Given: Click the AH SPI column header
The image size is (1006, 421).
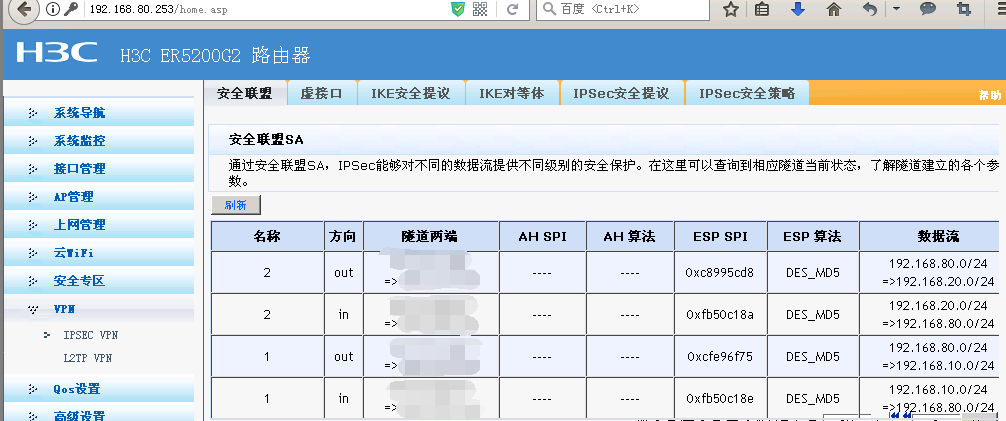Looking at the screenshot, I should coord(542,236).
